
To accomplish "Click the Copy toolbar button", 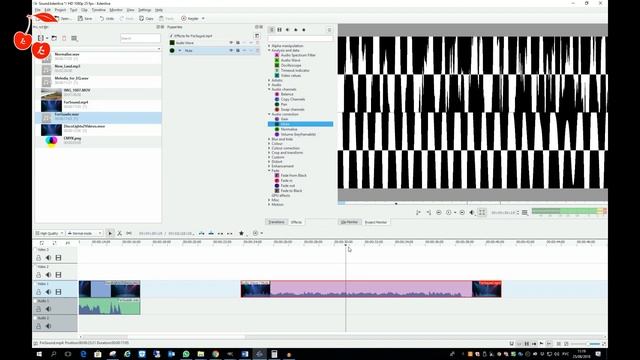I will click(x=147, y=18).
